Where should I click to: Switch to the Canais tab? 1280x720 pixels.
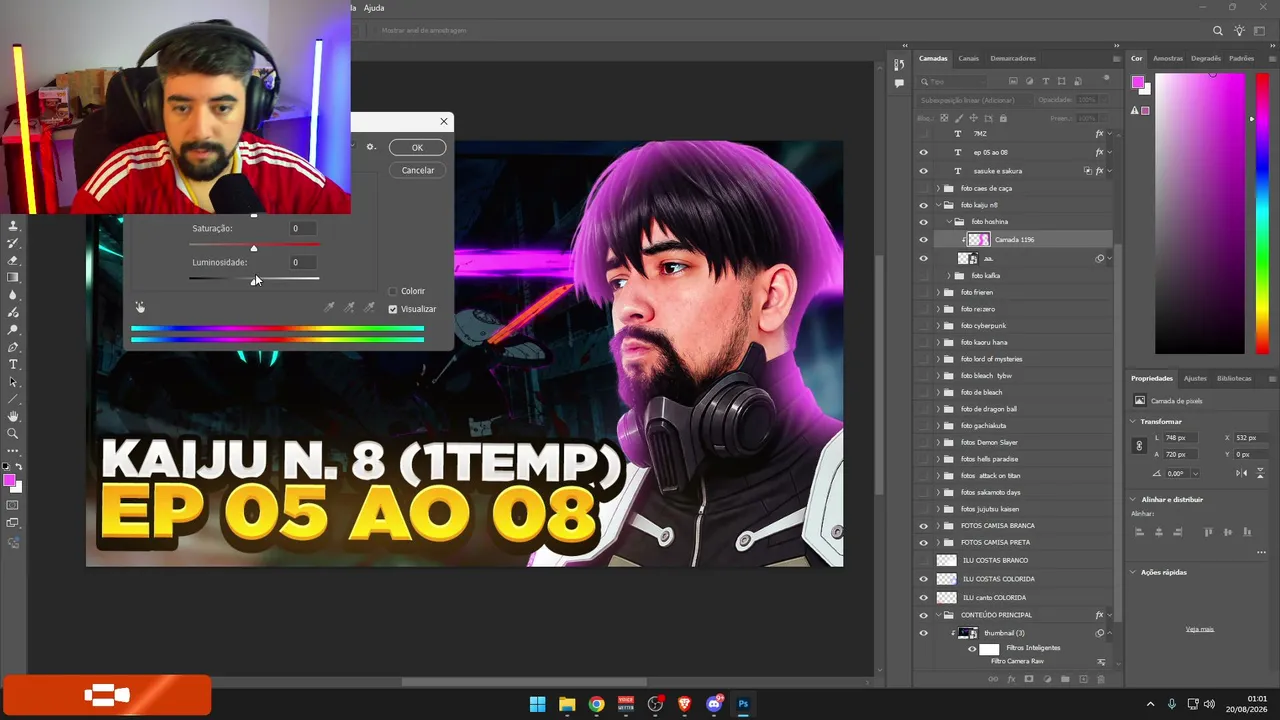[968, 58]
